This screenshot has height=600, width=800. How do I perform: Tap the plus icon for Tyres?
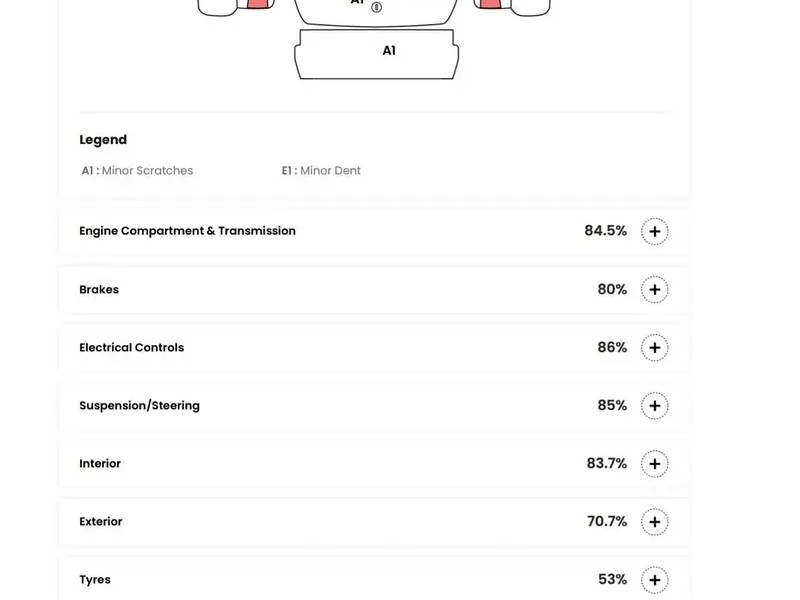[x=654, y=580]
